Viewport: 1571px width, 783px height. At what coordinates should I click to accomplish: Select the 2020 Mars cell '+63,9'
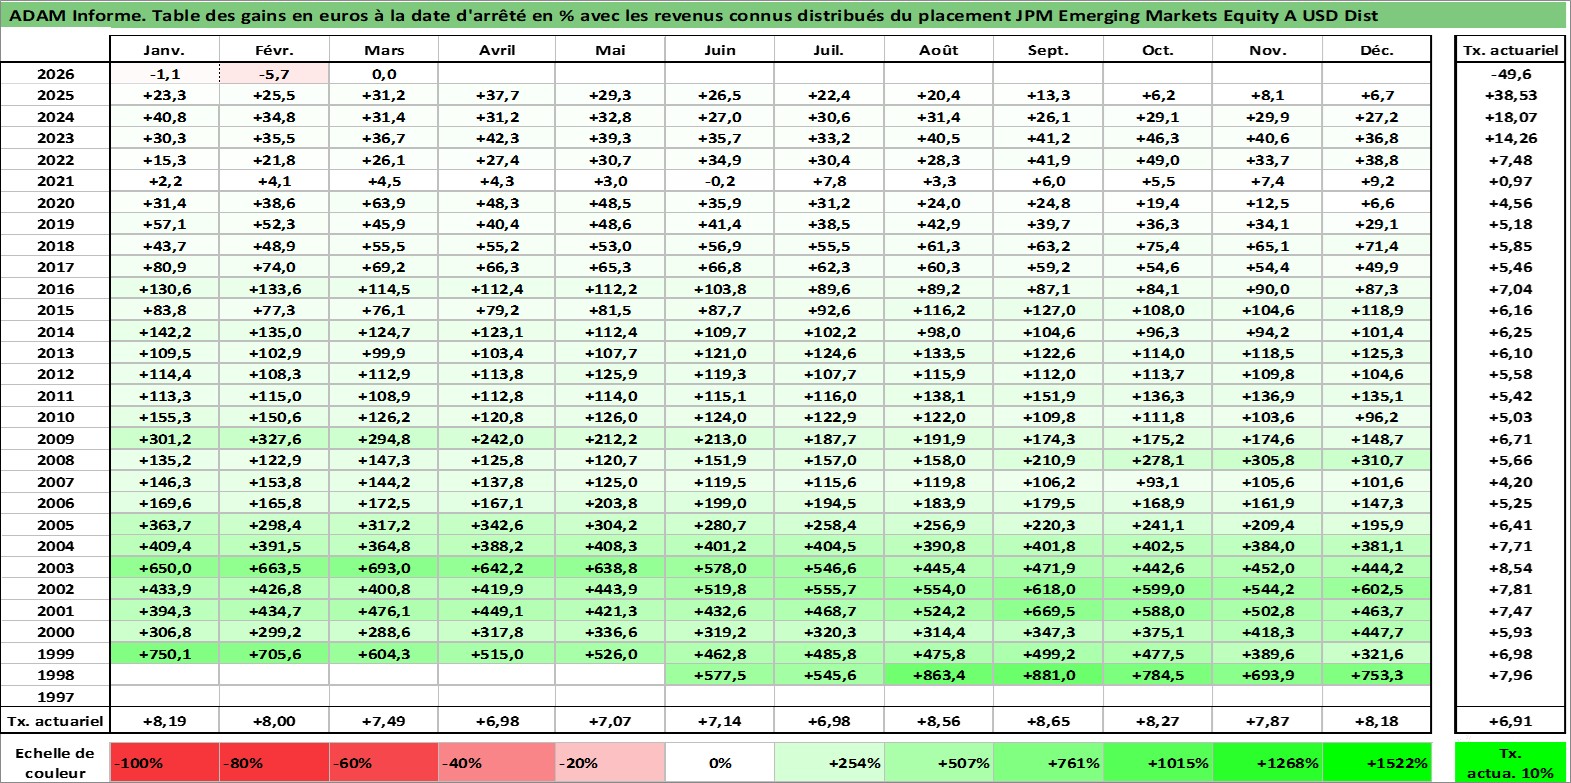pos(384,203)
